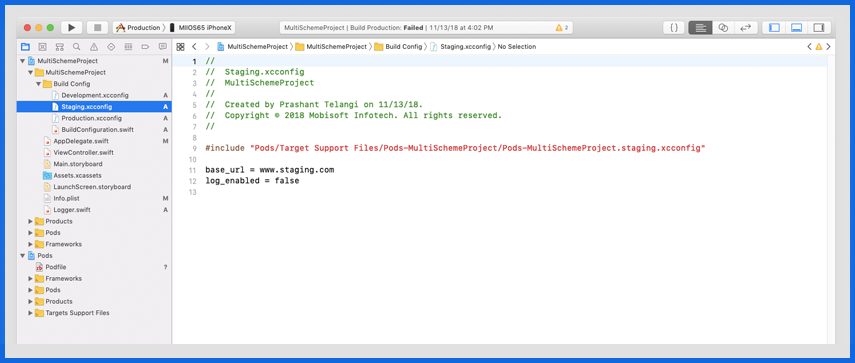Jump to the previous issue arrow
855x363 pixels.
point(809,47)
